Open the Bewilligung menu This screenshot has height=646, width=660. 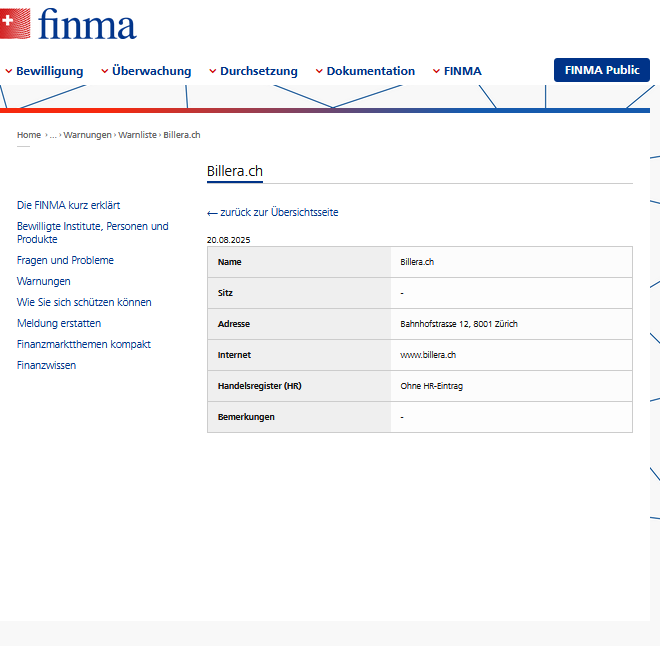click(x=50, y=71)
